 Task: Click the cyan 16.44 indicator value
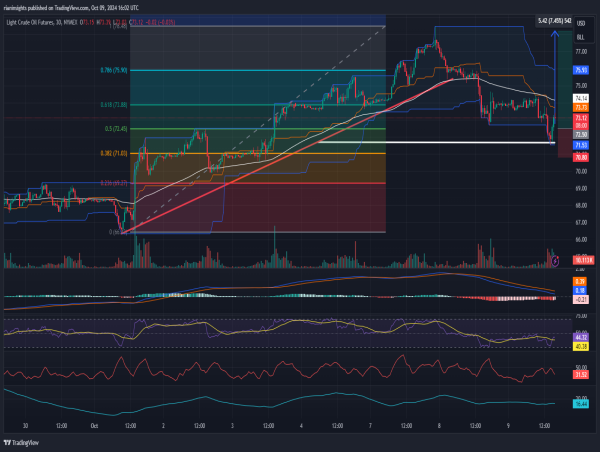tap(581, 404)
